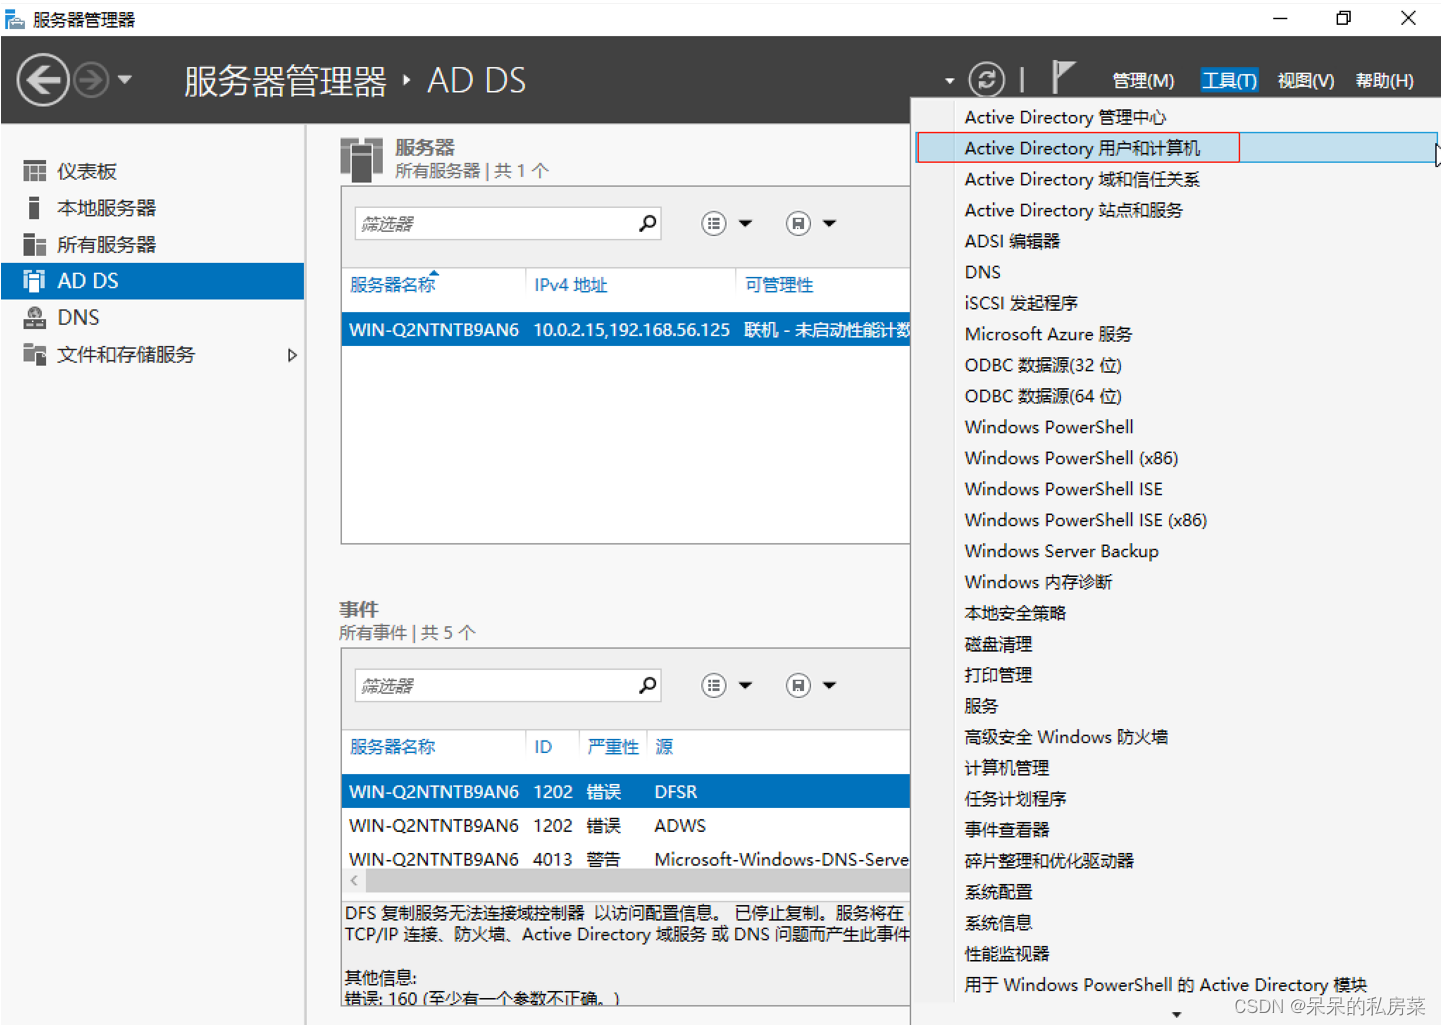Click the 文件和存储服务 icon
The image size is (1441, 1025).
35,354
